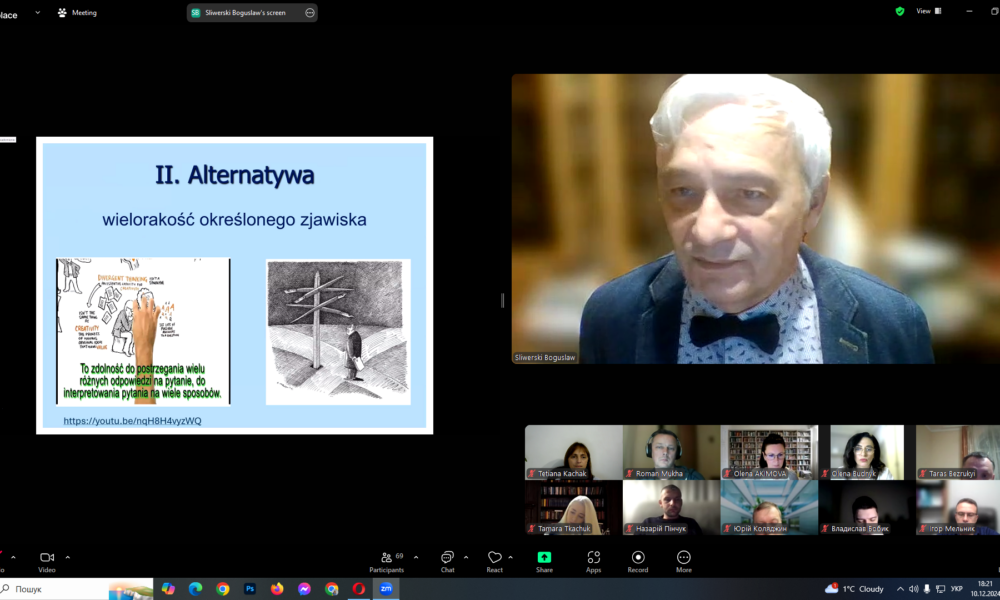Select Tamara Tkachuk's video tile
Image resolution: width=1000 pixels, height=600 pixels.
[x=573, y=508]
